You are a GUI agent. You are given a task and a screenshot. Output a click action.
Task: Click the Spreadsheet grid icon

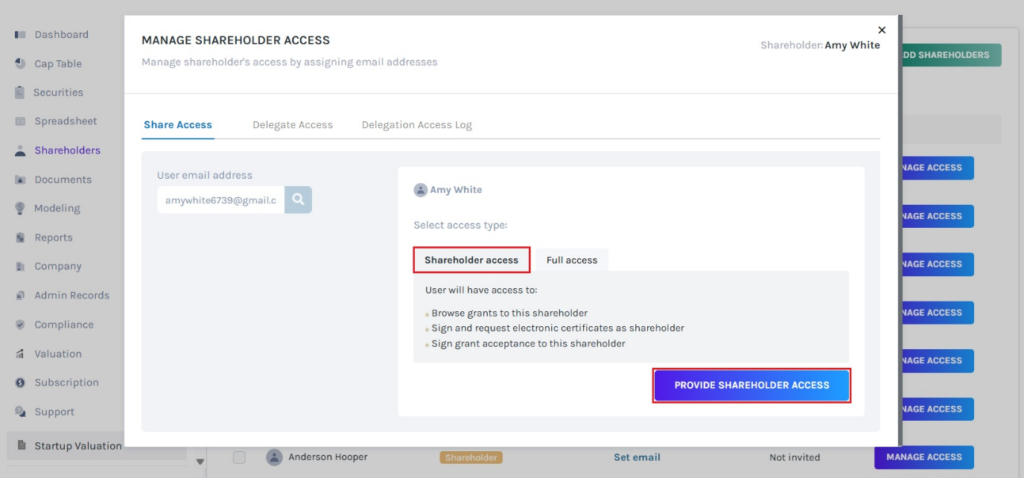[20, 121]
